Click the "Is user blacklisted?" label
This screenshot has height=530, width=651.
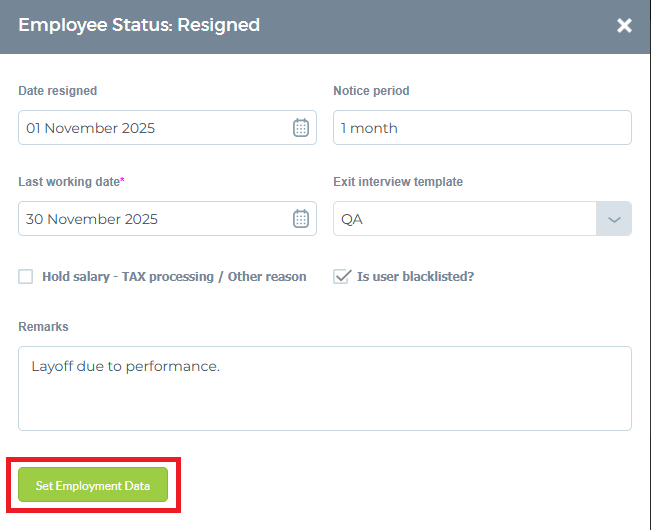pos(415,277)
